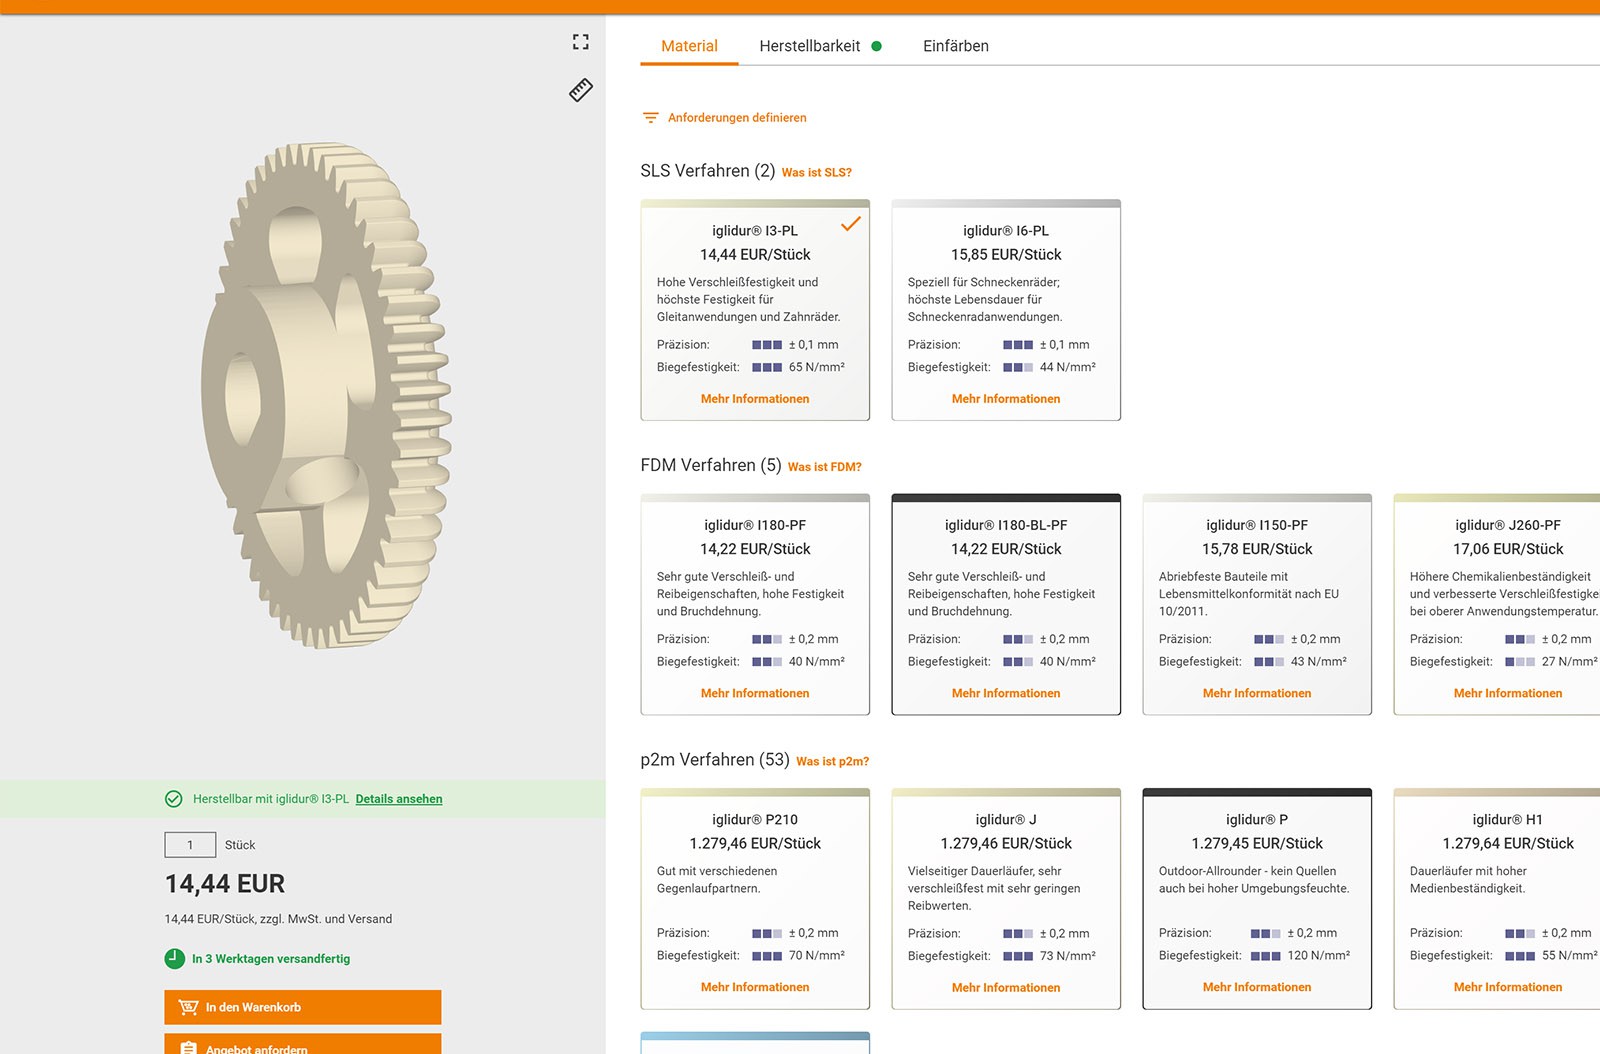
Task: Open Details ansehen link
Action: tap(399, 799)
